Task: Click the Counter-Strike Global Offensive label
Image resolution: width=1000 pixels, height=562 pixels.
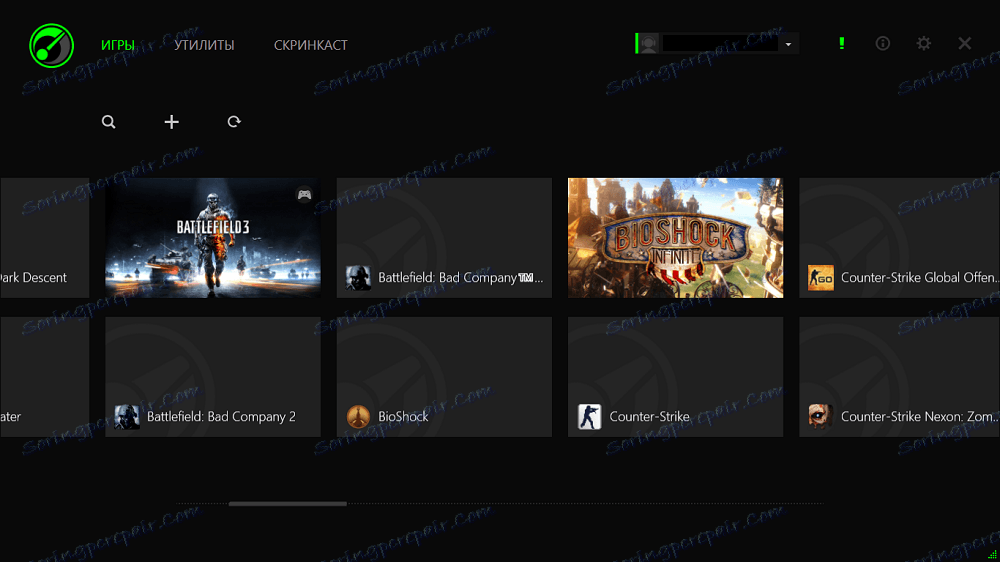Action: point(920,277)
